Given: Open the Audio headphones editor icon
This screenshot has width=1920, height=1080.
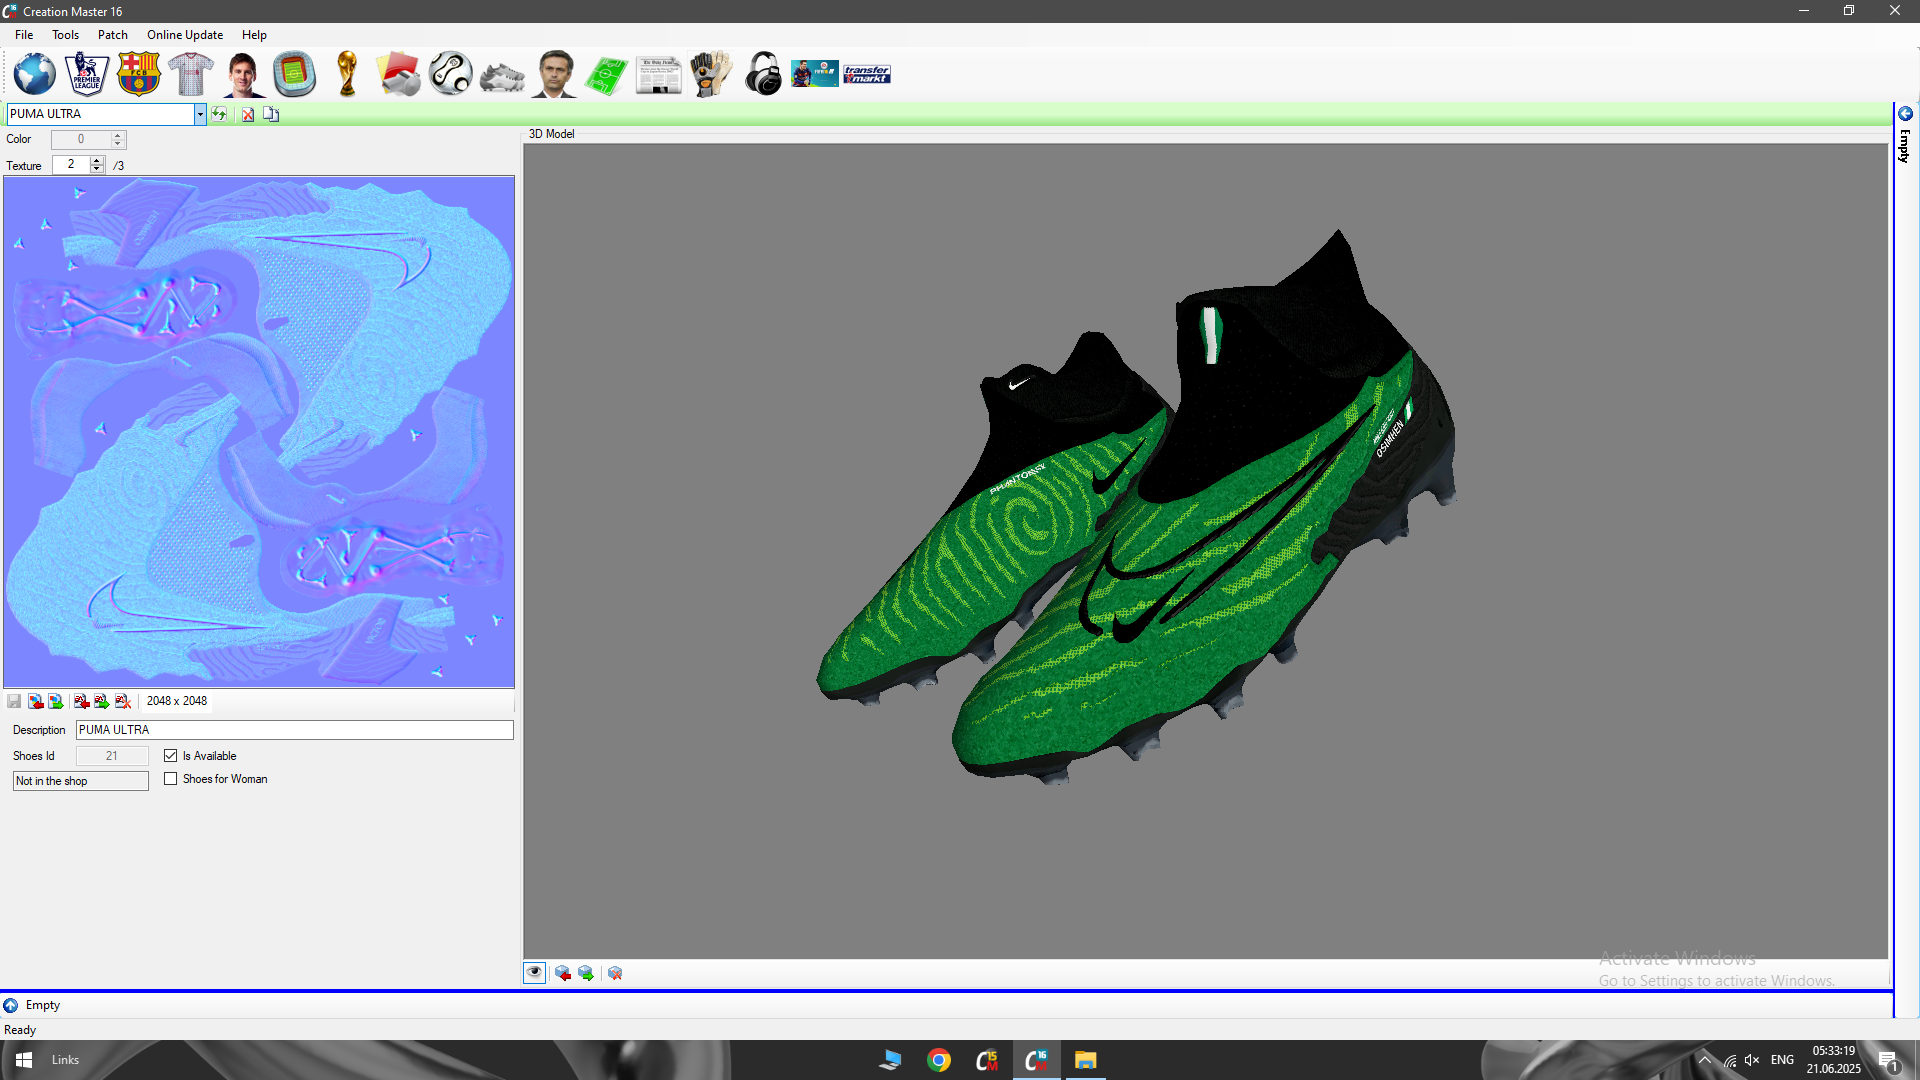Looking at the screenshot, I should click(763, 74).
